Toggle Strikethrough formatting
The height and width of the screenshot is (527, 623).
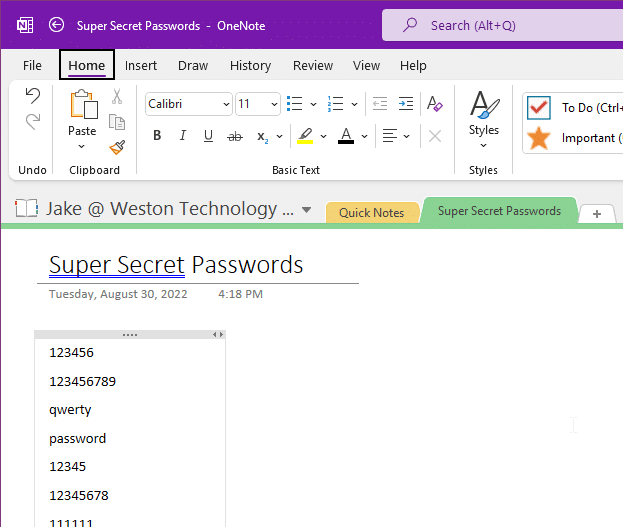[234, 137]
